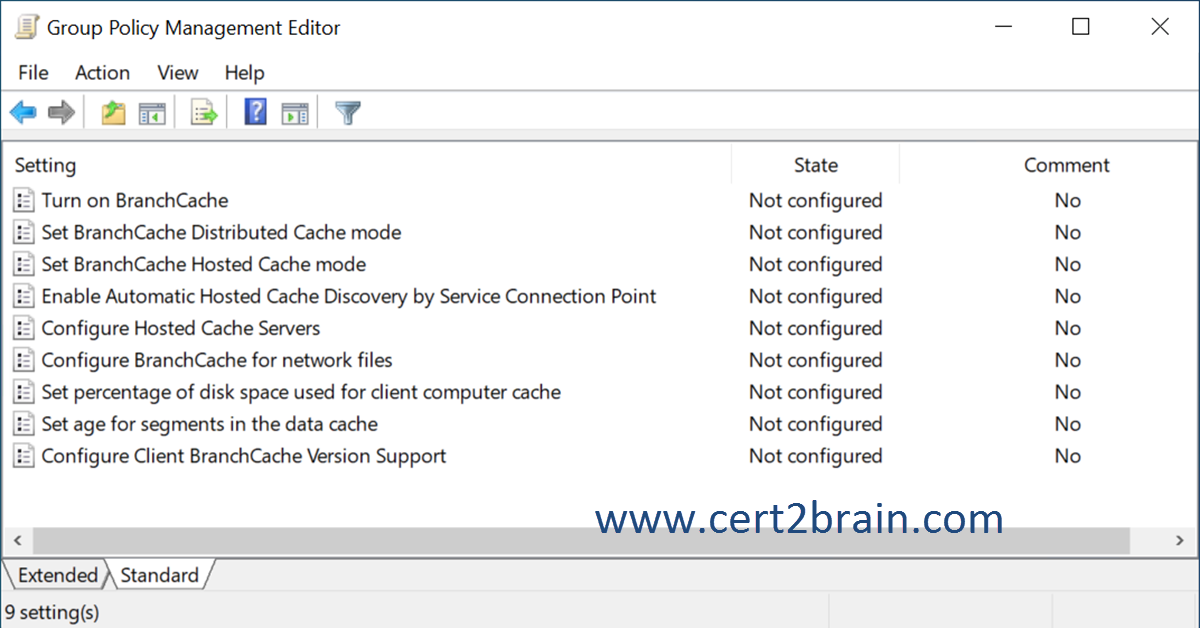Sort by the Comment column header

click(1067, 165)
